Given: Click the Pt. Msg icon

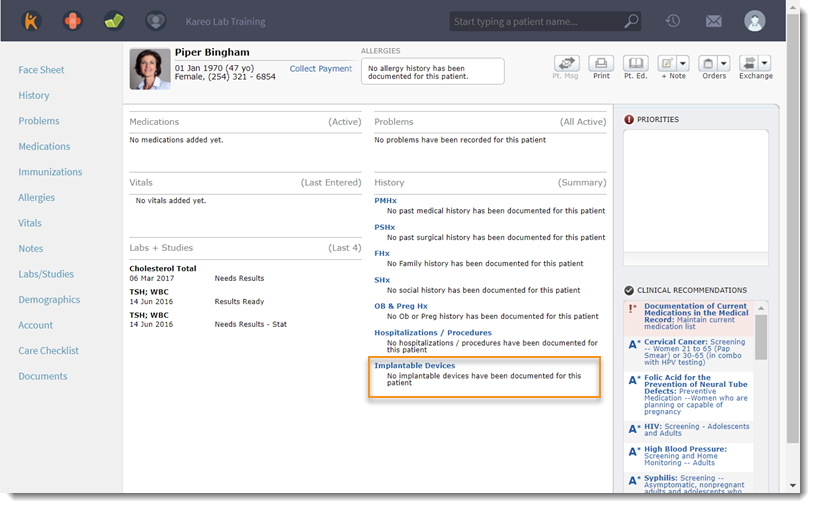Looking at the screenshot, I should tap(566, 64).
